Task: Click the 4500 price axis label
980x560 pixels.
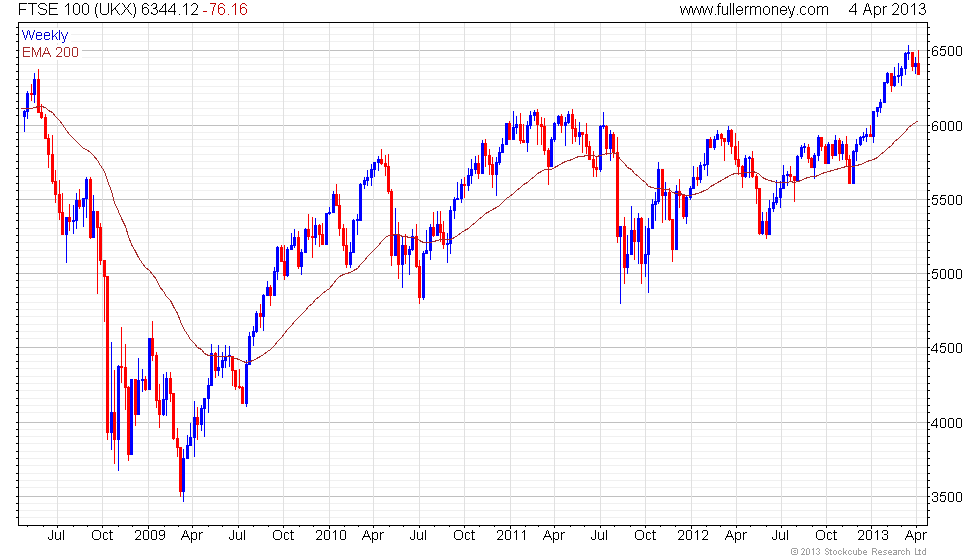Action: pos(946,348)
